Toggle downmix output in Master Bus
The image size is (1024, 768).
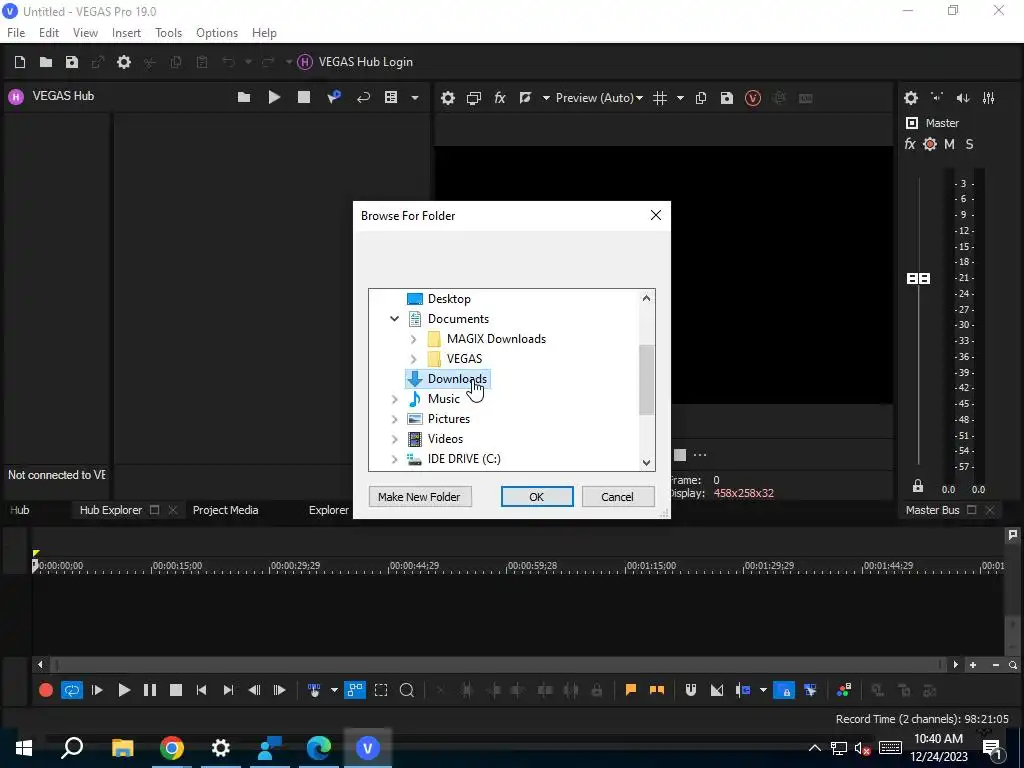(x=937, y=98)
